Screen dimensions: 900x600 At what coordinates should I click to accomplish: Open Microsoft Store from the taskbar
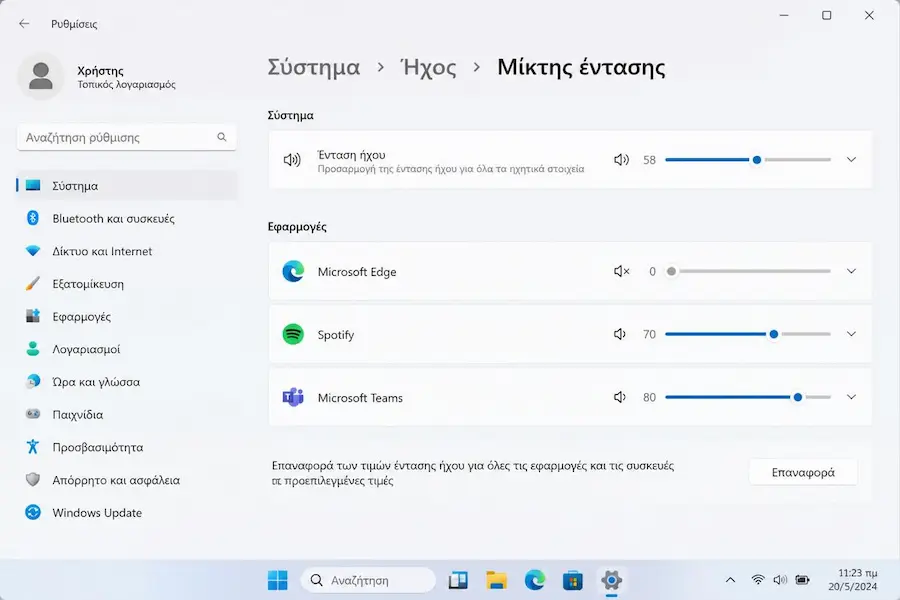point(573,580)
